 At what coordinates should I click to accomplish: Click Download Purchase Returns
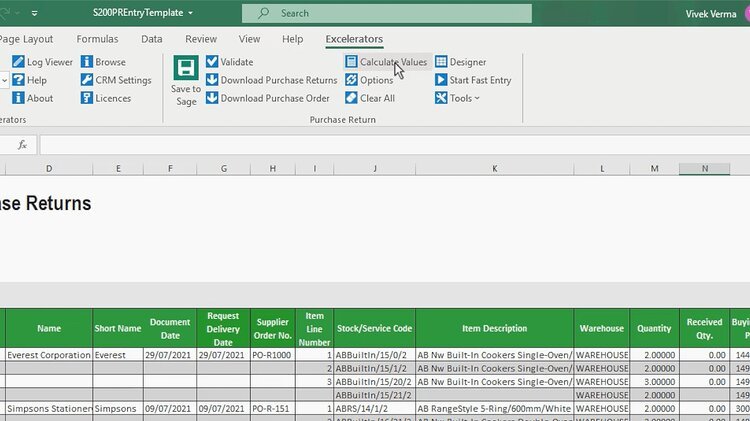click(x=272, y=80)
